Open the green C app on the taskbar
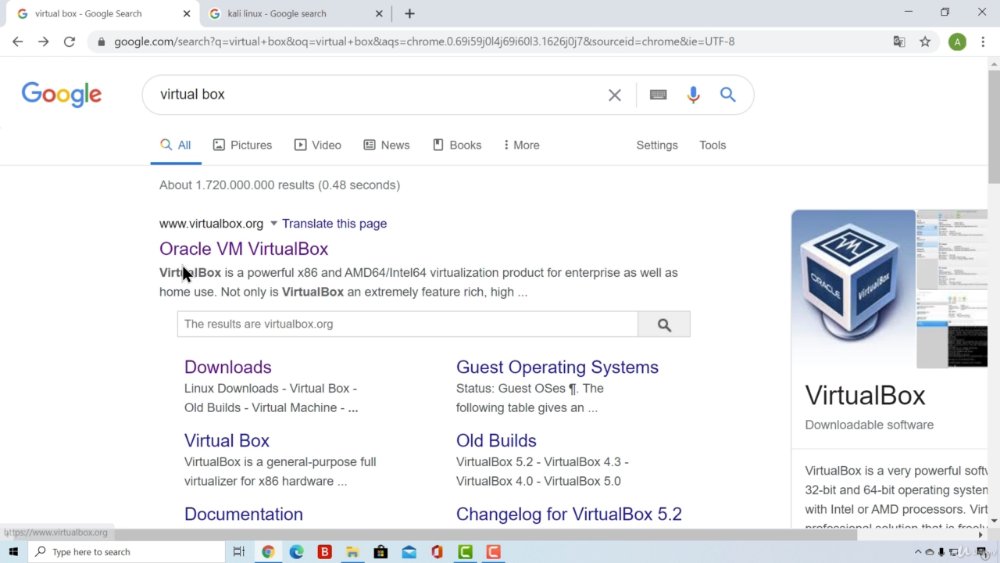1000x563 pixels. (466, 552)
